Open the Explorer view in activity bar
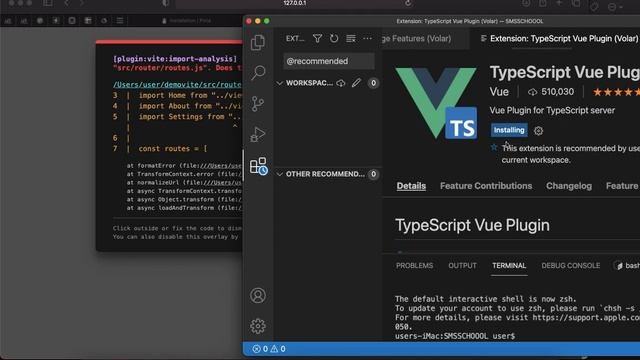This screenshot has height=360, width=640. pos(258,42)
